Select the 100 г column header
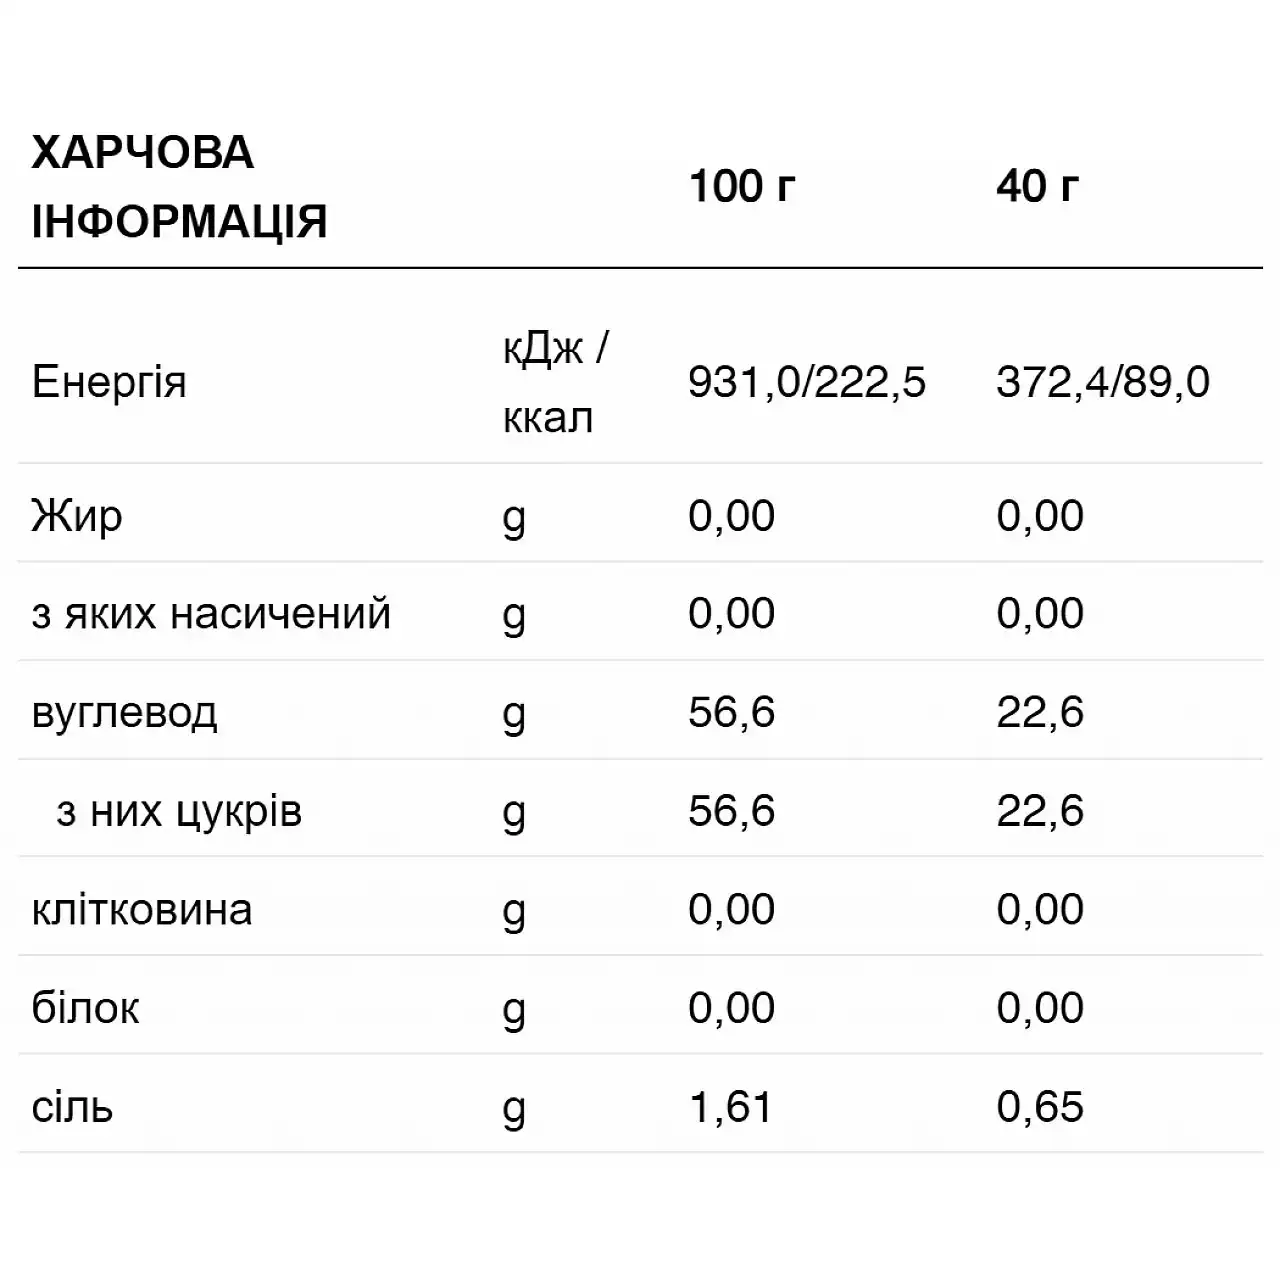 coord(742,186)
